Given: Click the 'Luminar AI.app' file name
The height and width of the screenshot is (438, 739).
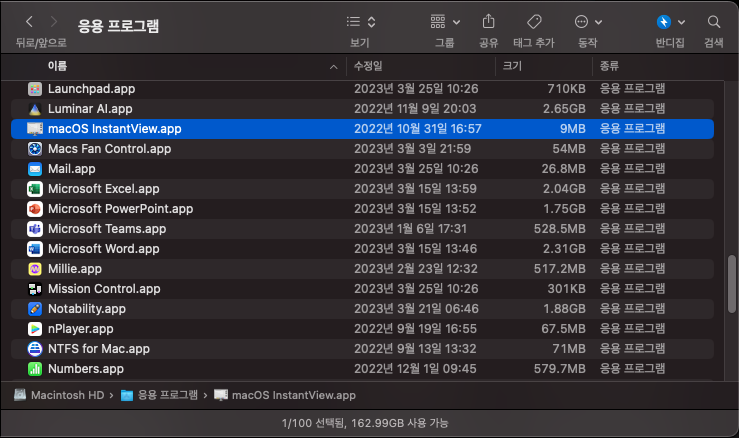Looking at the screenshot, I should pyautogui.click(x=90, y=109).
